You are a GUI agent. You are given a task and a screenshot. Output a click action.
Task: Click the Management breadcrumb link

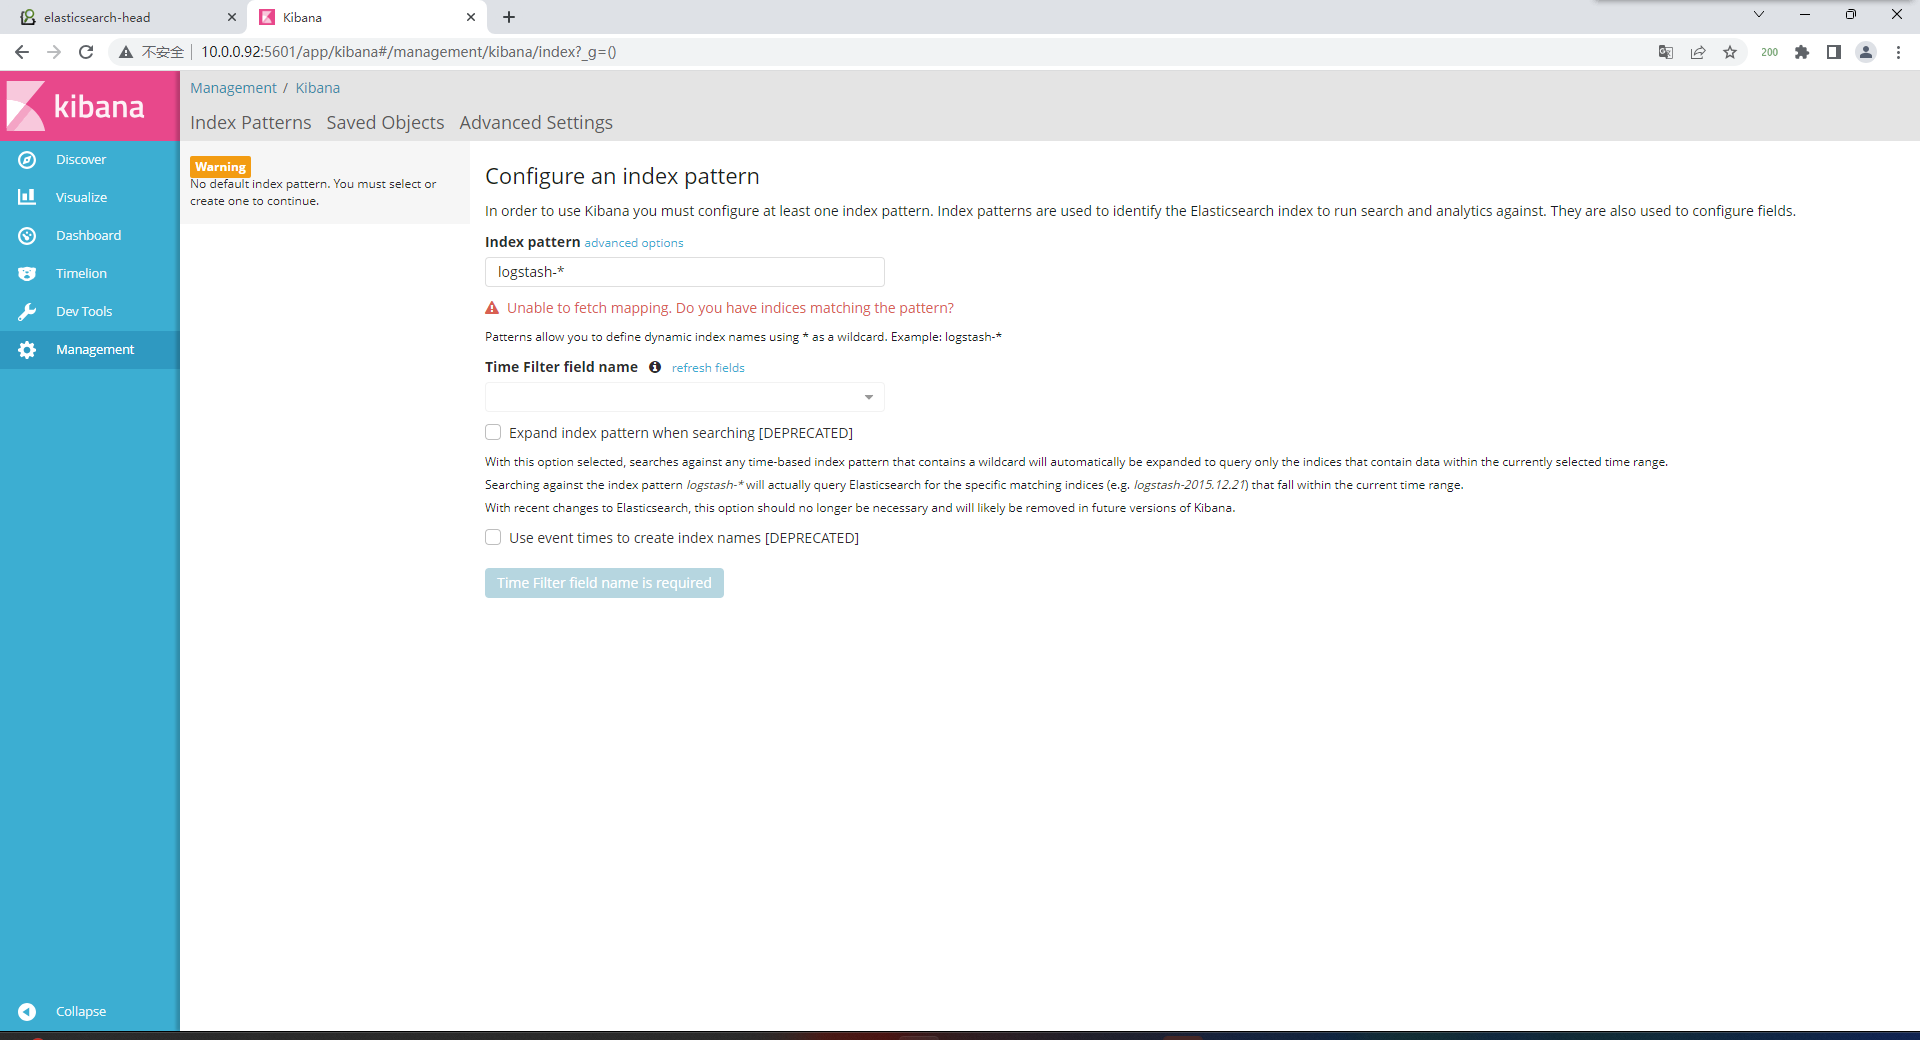[x=233, y=88]
